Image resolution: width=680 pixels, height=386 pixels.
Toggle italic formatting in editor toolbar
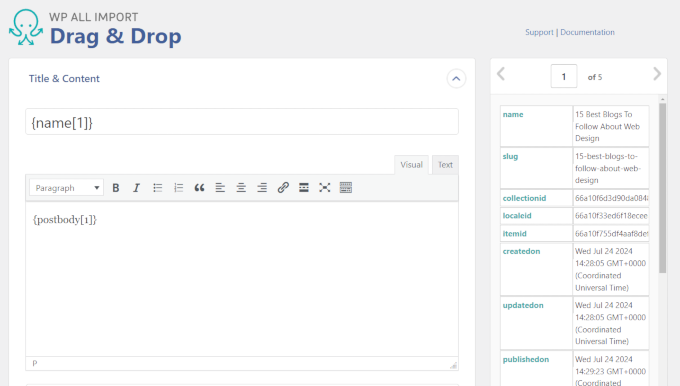point(137,188)
